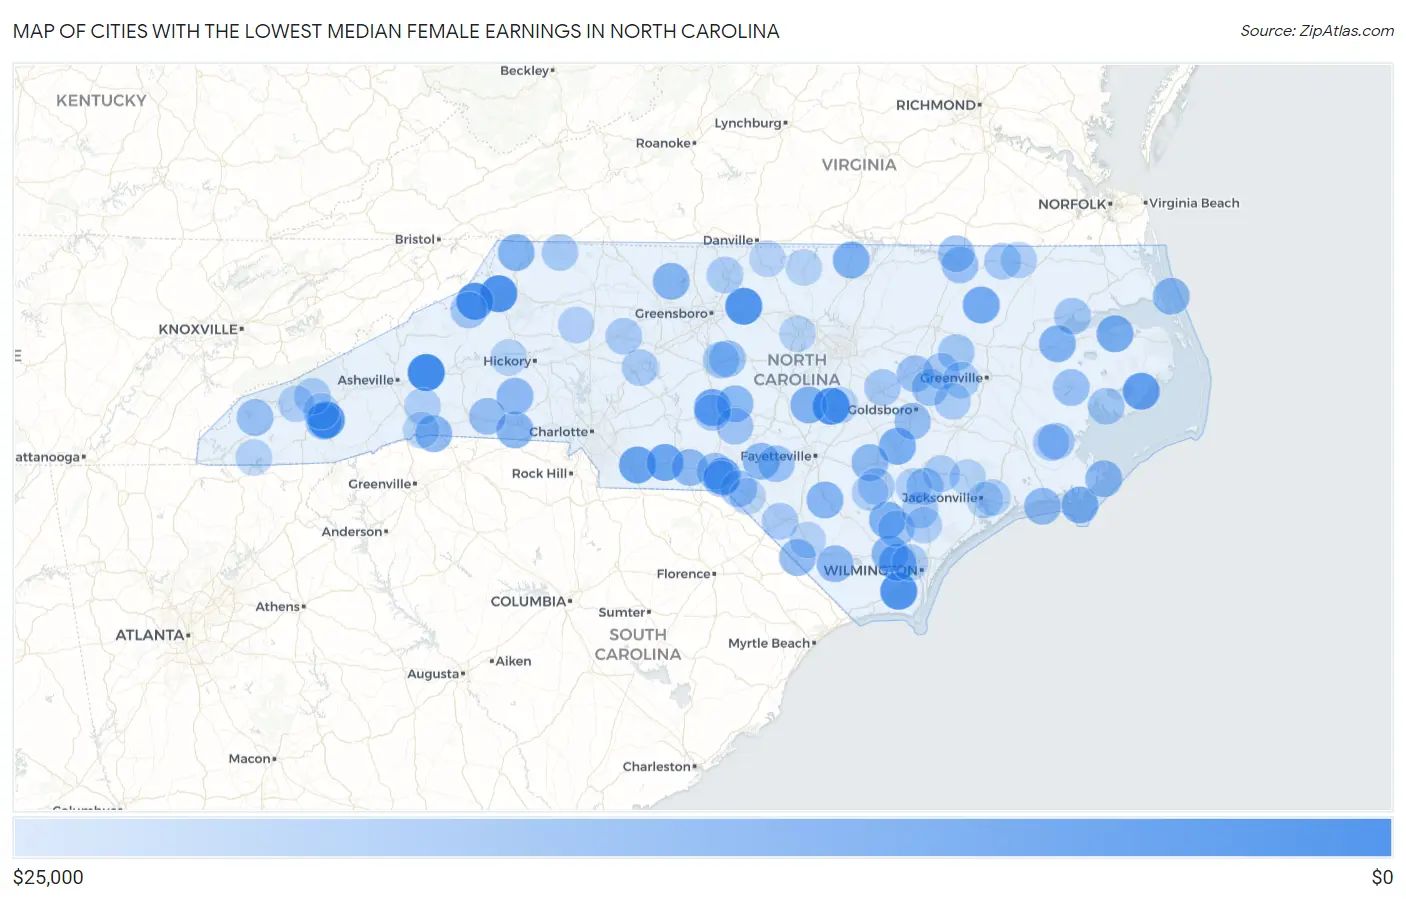Click the Lynchburg city label

coord(748,123)
